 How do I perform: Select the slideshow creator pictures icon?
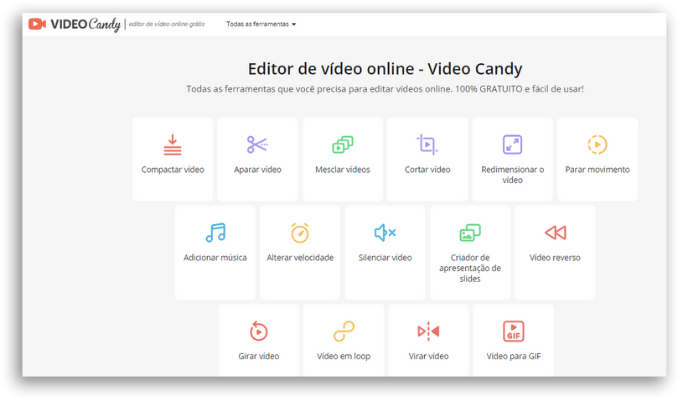(470, 233)
